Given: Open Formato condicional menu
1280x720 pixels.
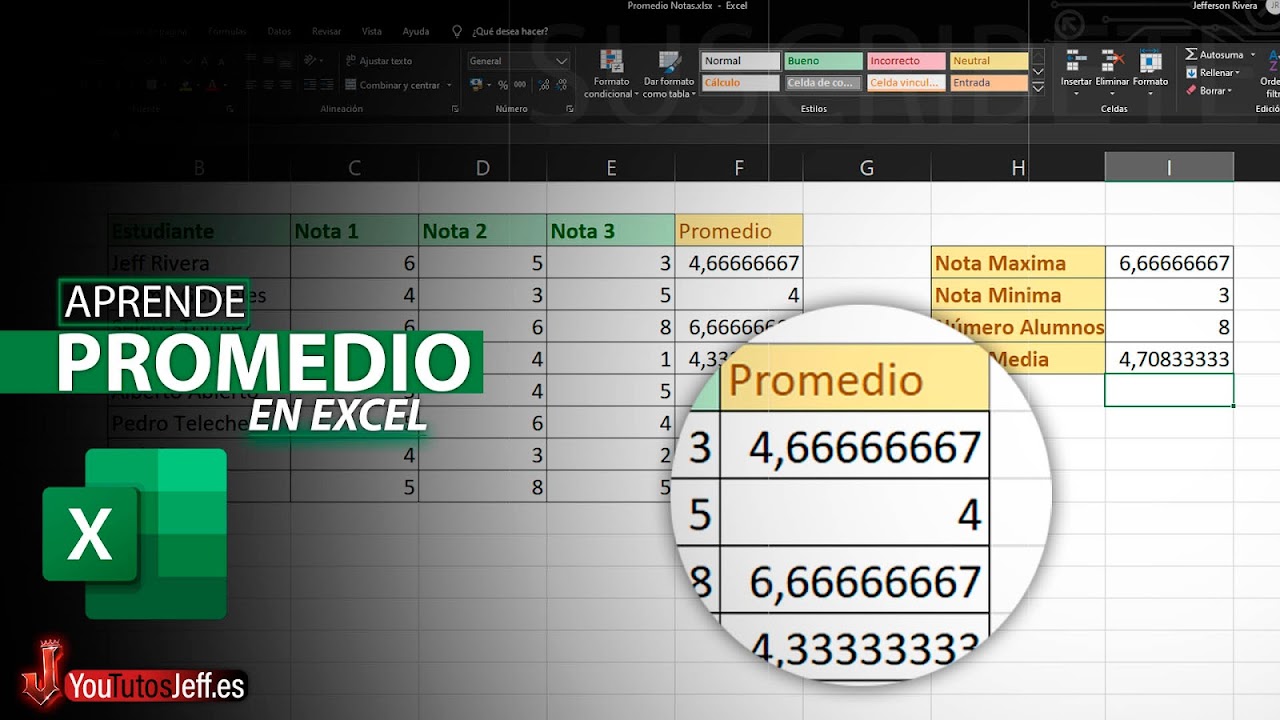Looking at the screenshot, I should 611,74.
